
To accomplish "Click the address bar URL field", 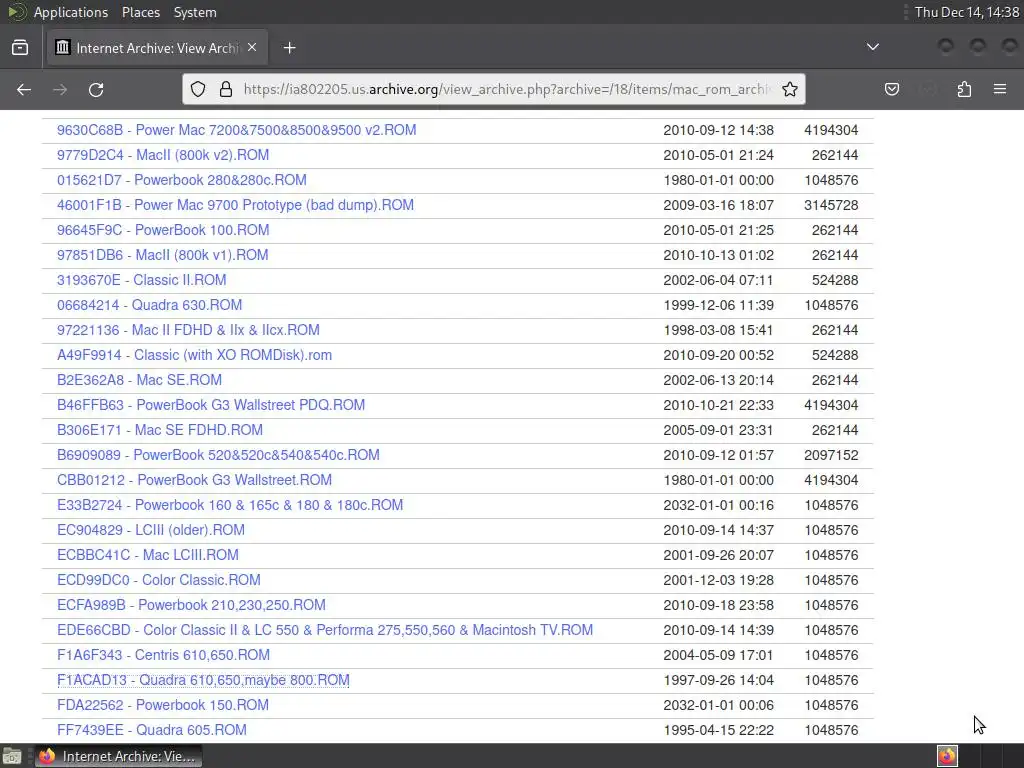I will pyautogui.click(x=507, y=89).
